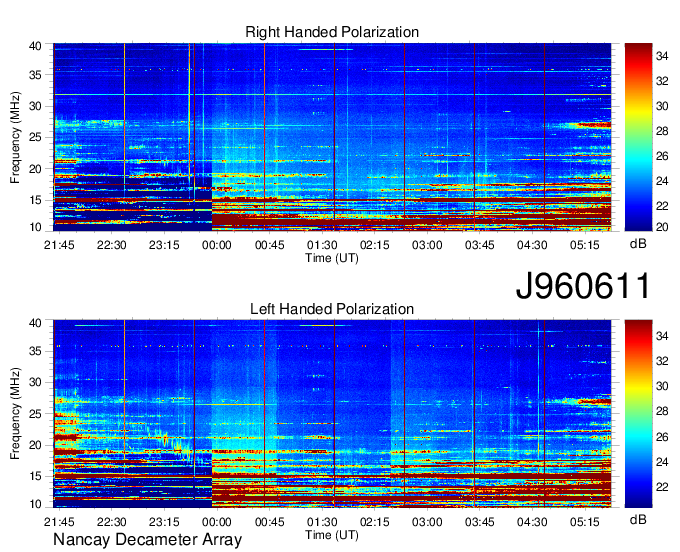Screen dimensions: 680x552
Task: Click the 10 MHz frequency tick of Left Handed plot
Action: click(x=35, y=504)
